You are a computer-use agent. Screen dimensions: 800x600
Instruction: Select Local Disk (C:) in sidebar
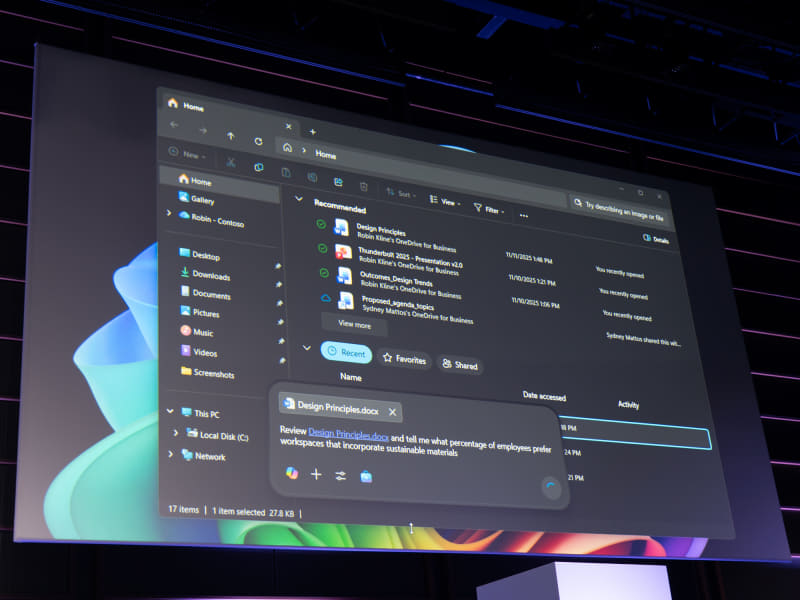217,435
